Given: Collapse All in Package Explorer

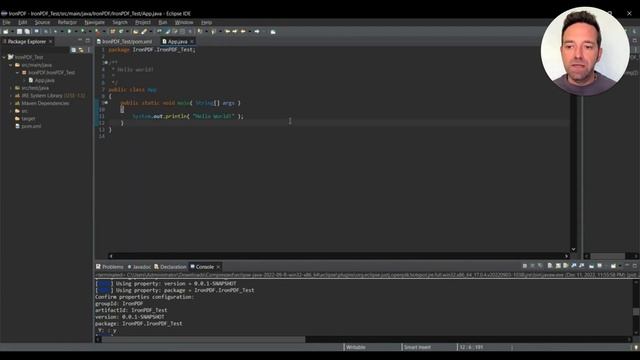Looking at the screenshot, I should pyautogui.click(x=73, y=50).
